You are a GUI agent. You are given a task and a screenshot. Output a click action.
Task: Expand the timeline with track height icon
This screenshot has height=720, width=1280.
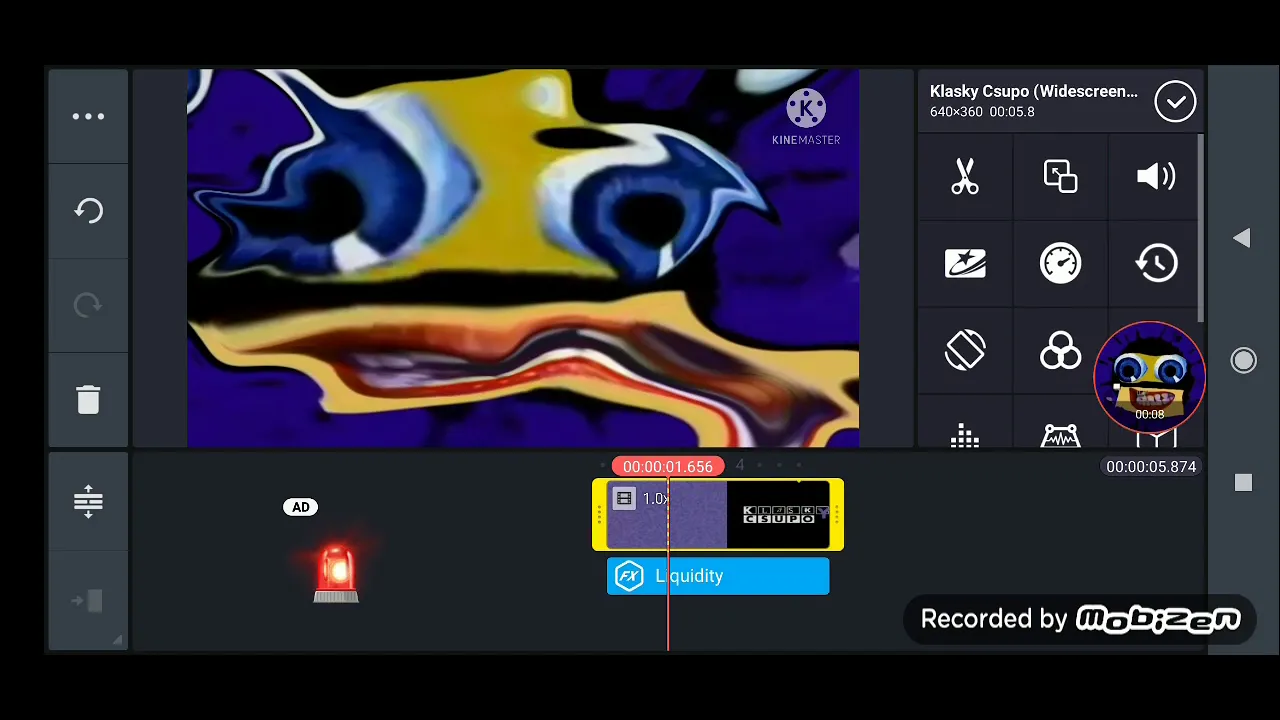click(x=88, y=501)
